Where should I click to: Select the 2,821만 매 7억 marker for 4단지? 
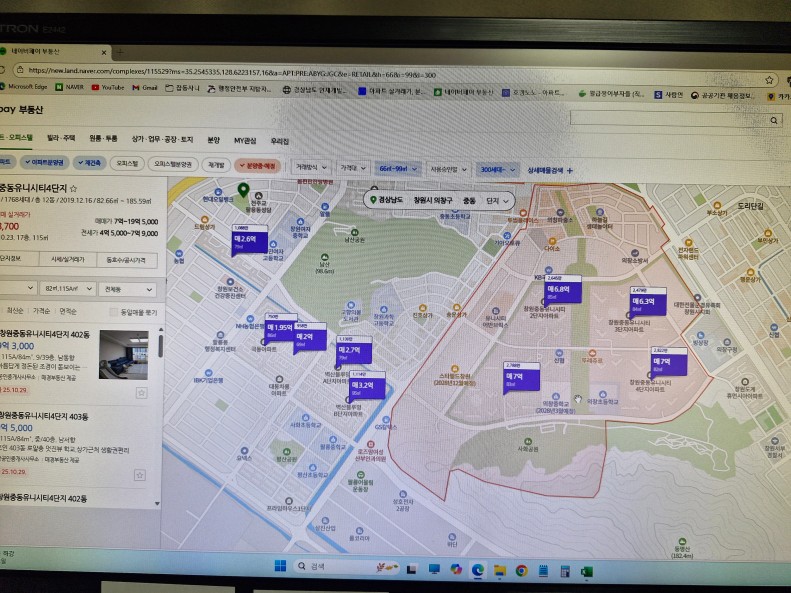point(669,362)
